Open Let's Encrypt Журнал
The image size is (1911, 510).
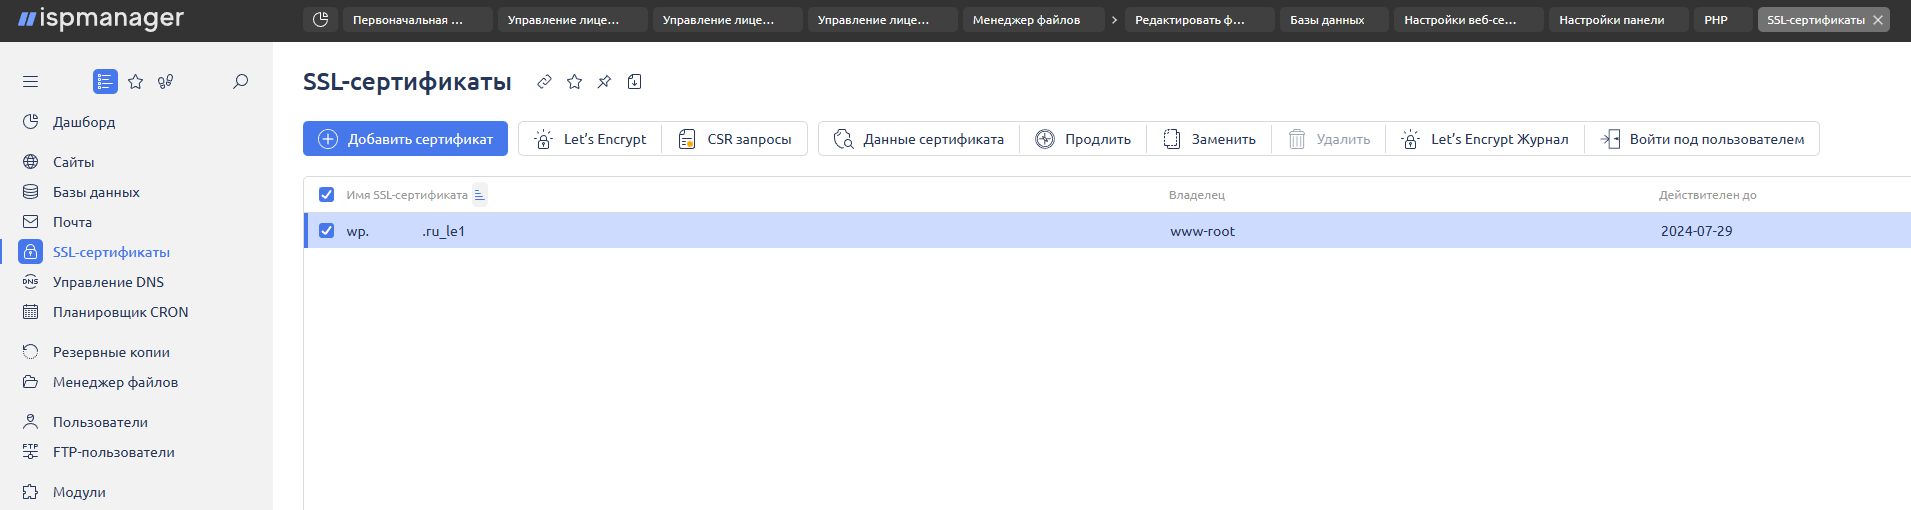(x=1485, y=139)
